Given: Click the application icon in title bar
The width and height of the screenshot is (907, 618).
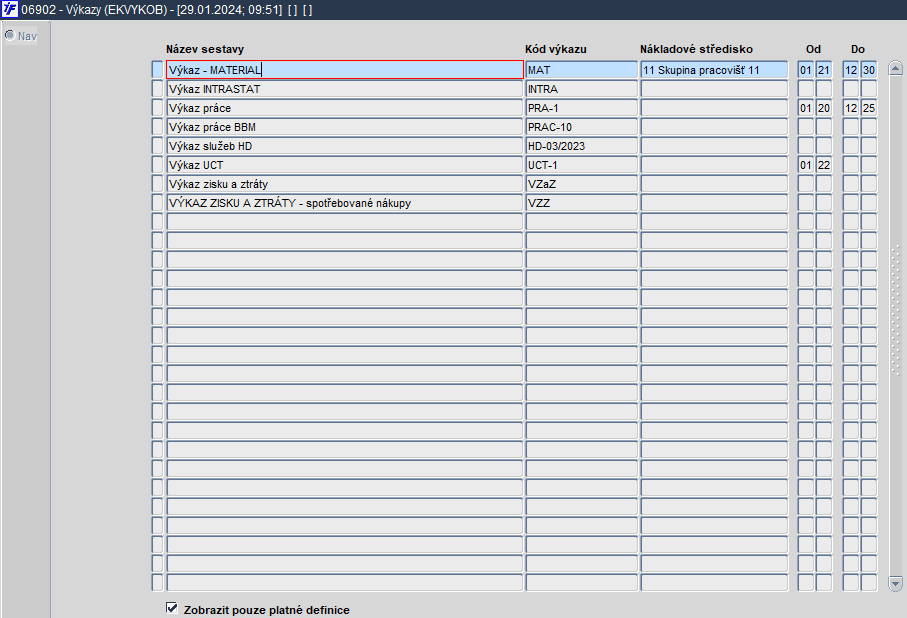Looking at the screenshot, I should coord(10,9).
